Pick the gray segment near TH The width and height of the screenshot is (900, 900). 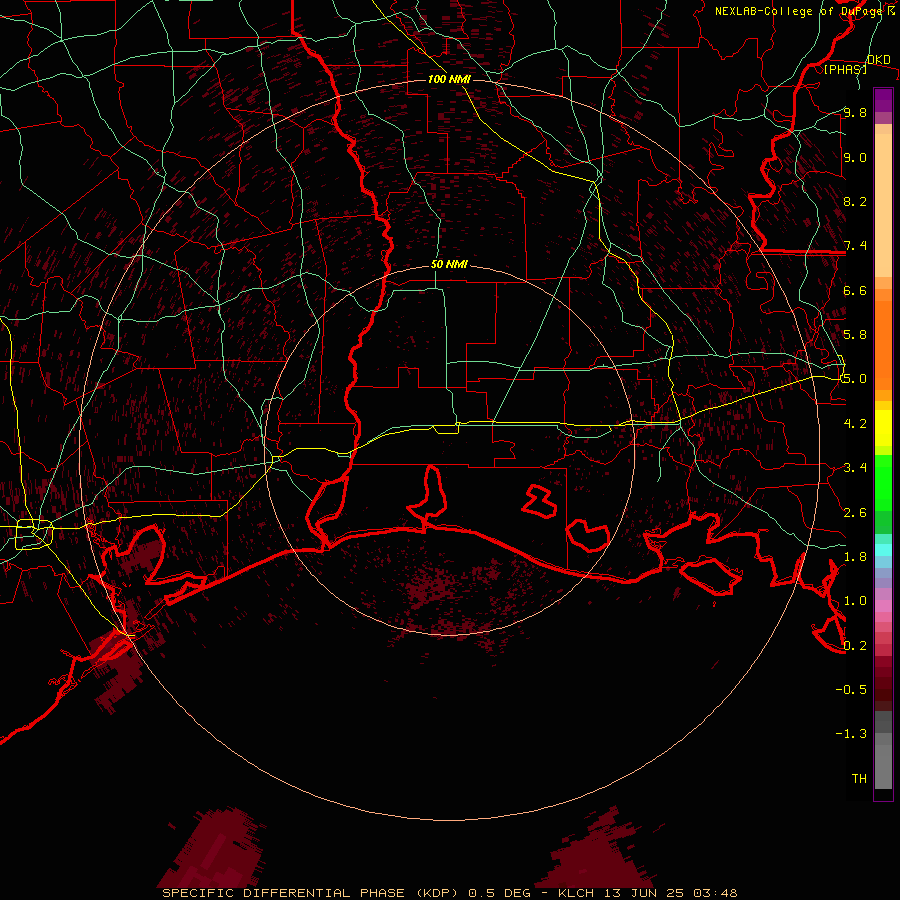[x=883, y=767]
